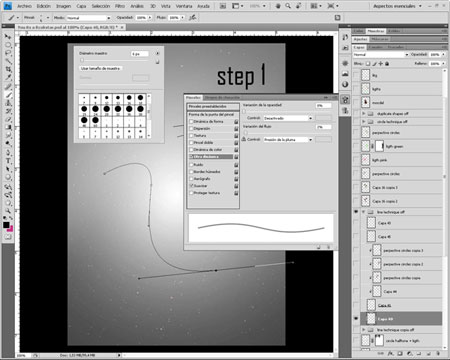Open opacity Control dropdown showing Desactivado

tap(288, 118)
